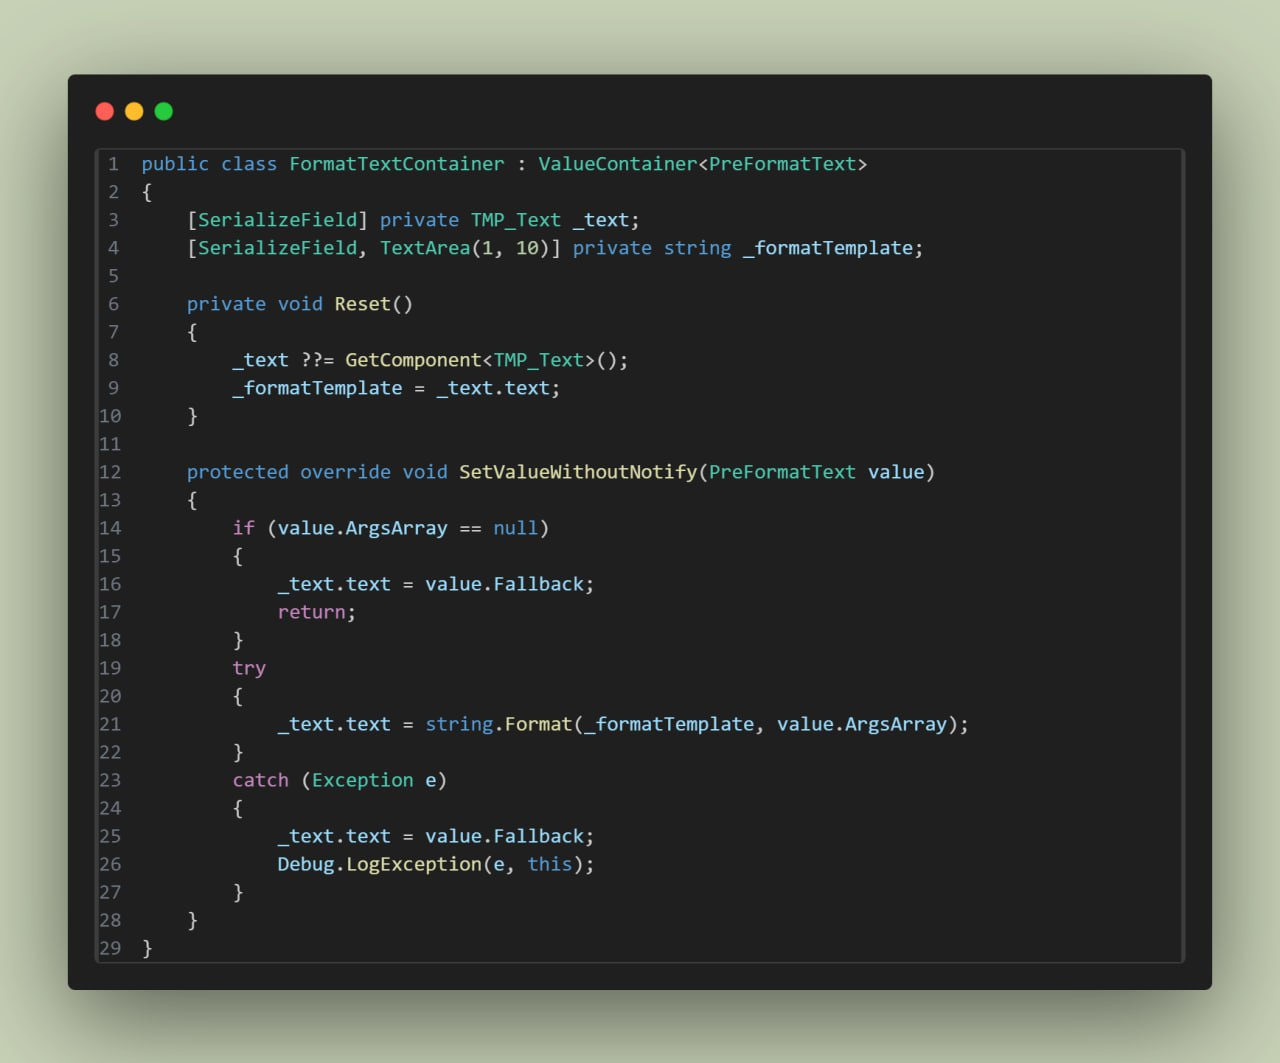Click the if keyword on line 14
This screenshot has width=1280, height=1063.
click(x=243, y=528)
